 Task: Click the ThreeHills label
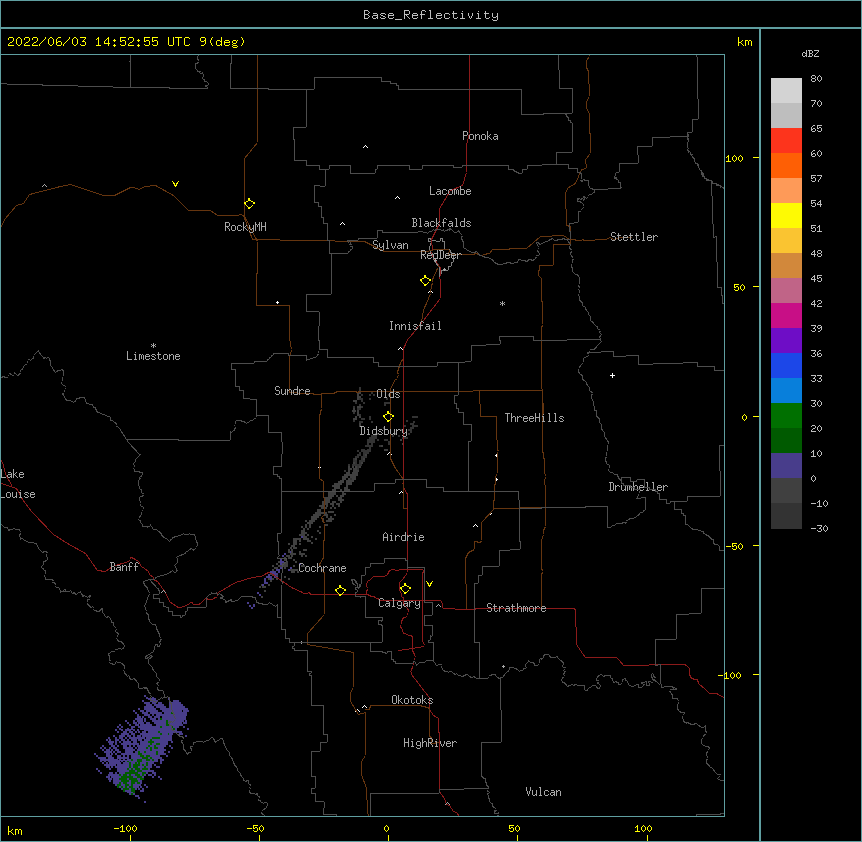click(534, 418)
